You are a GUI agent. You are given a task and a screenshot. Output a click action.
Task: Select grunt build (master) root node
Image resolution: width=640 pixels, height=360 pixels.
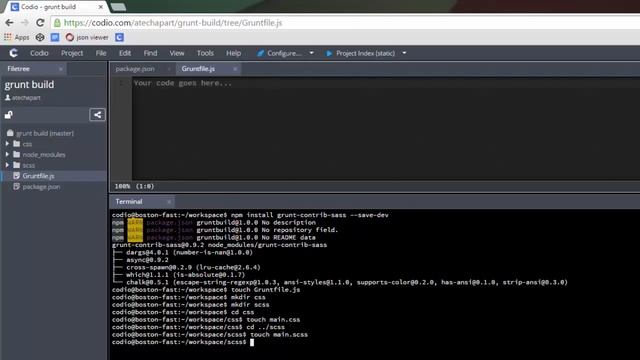(x=45, y=133)
